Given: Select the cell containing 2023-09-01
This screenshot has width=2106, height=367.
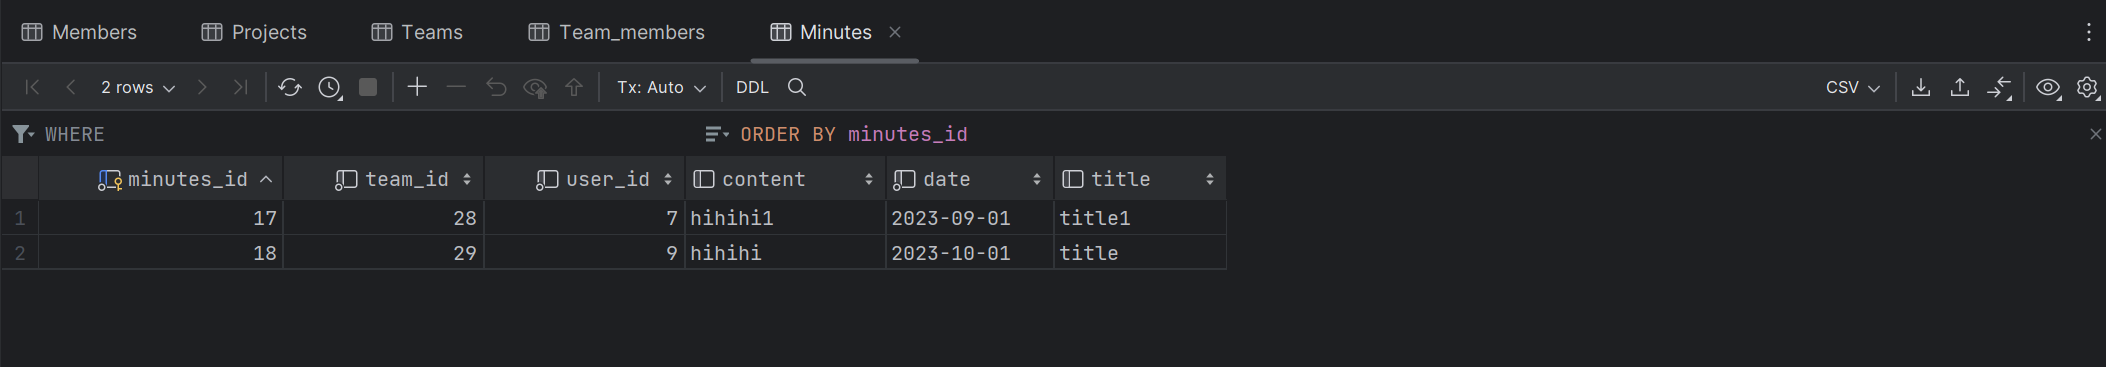Looking at the screenshot, I should [969, 218].
